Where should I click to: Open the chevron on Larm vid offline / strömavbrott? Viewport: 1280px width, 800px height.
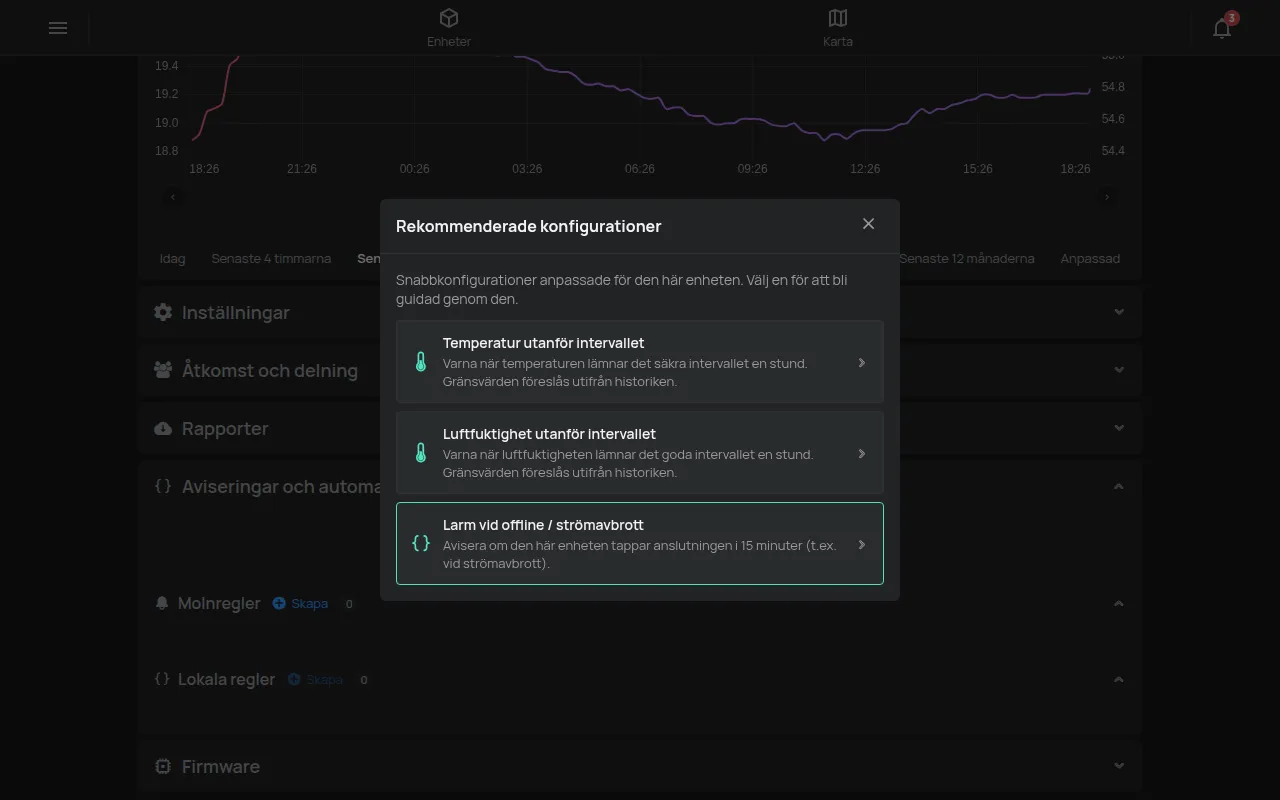tap(862, 544)
